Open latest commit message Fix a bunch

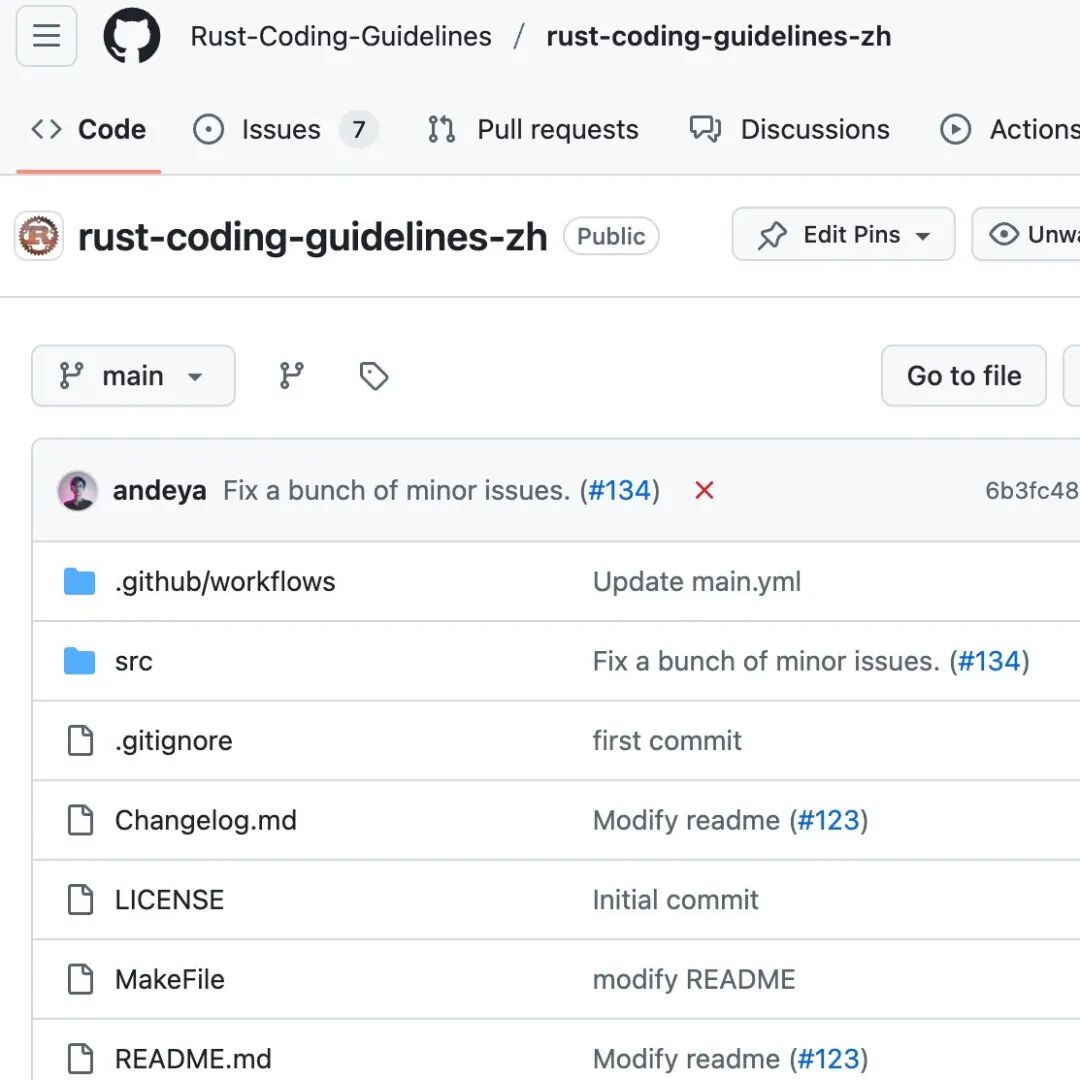point(397,490)
